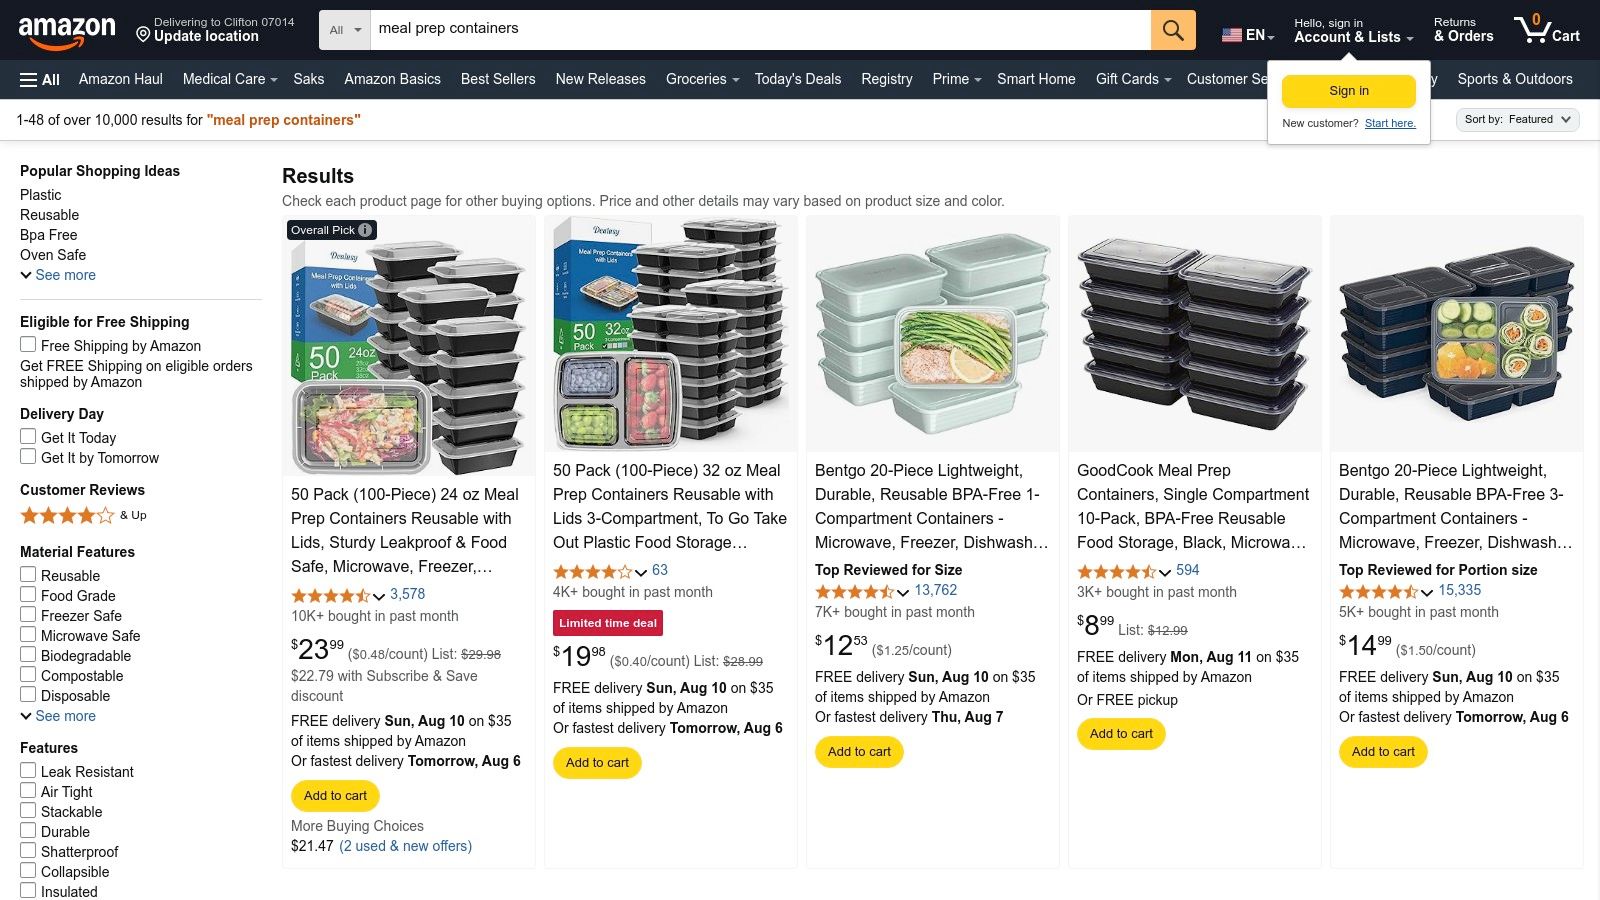Click the yellow Sign in button
The height and width of the screenshot is (900, 1600).
tap(1348, 90)
